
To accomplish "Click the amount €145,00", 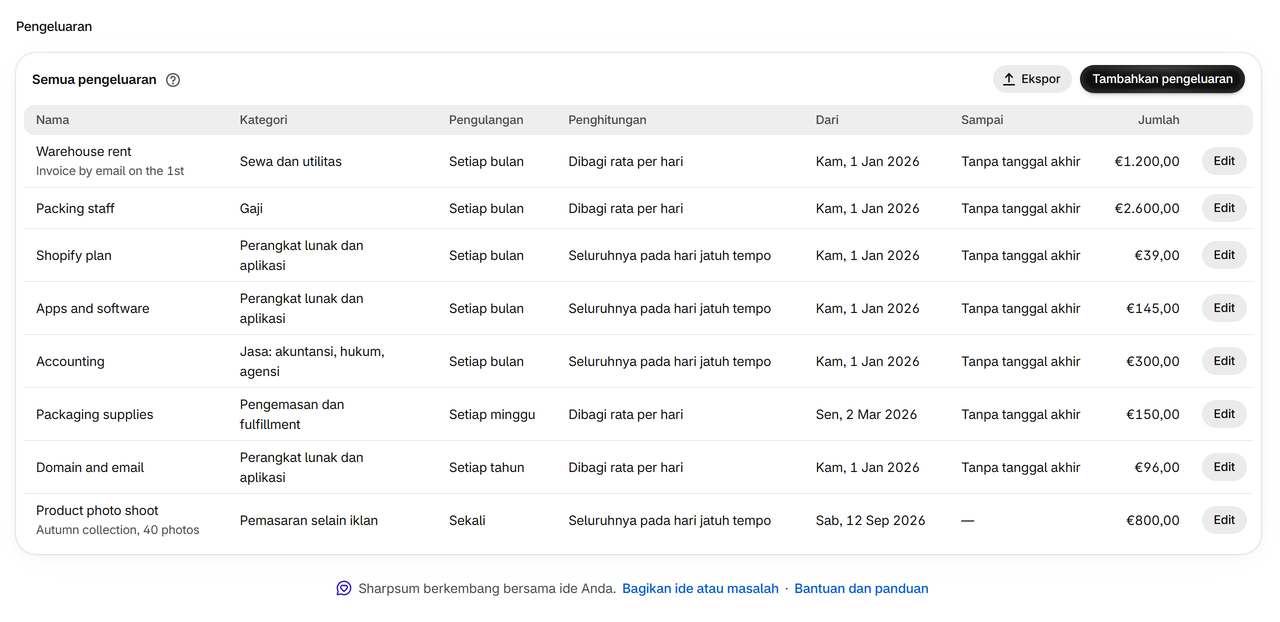I will [1153, 309].
